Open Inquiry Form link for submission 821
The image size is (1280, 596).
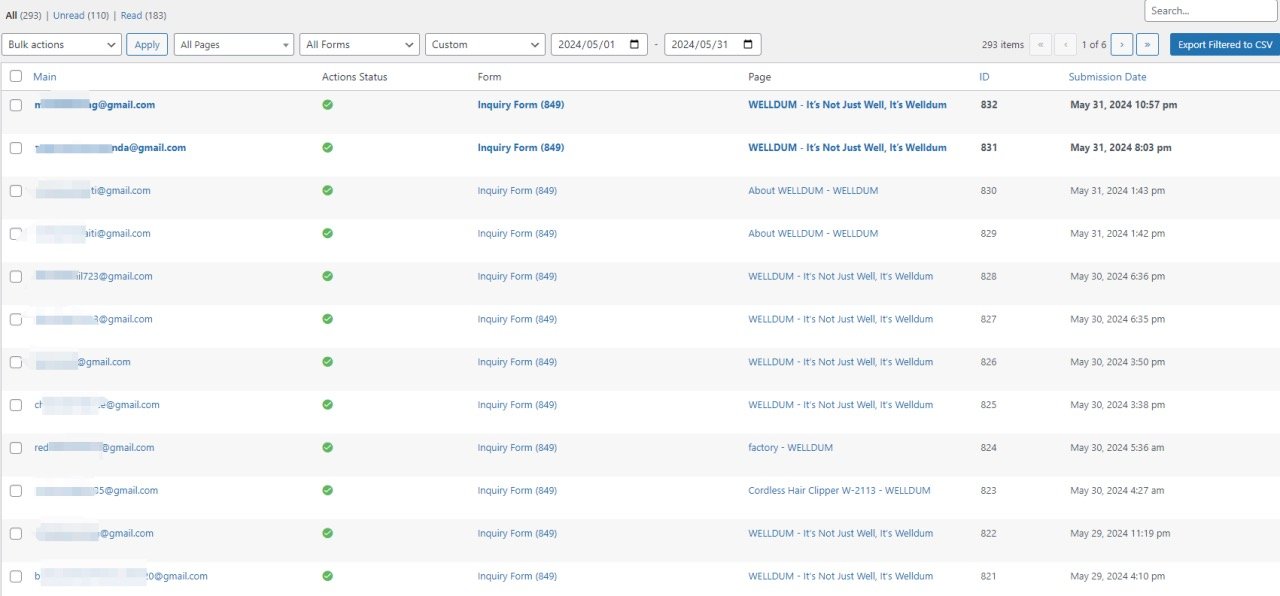517,576
